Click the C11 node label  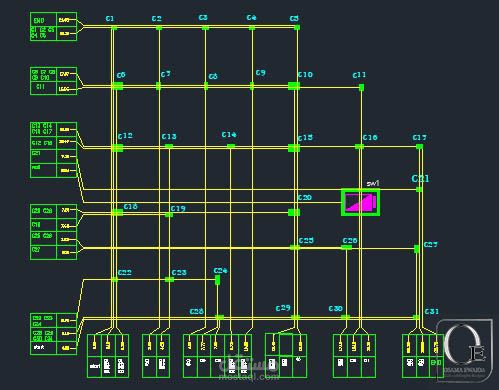coord(359,75)
